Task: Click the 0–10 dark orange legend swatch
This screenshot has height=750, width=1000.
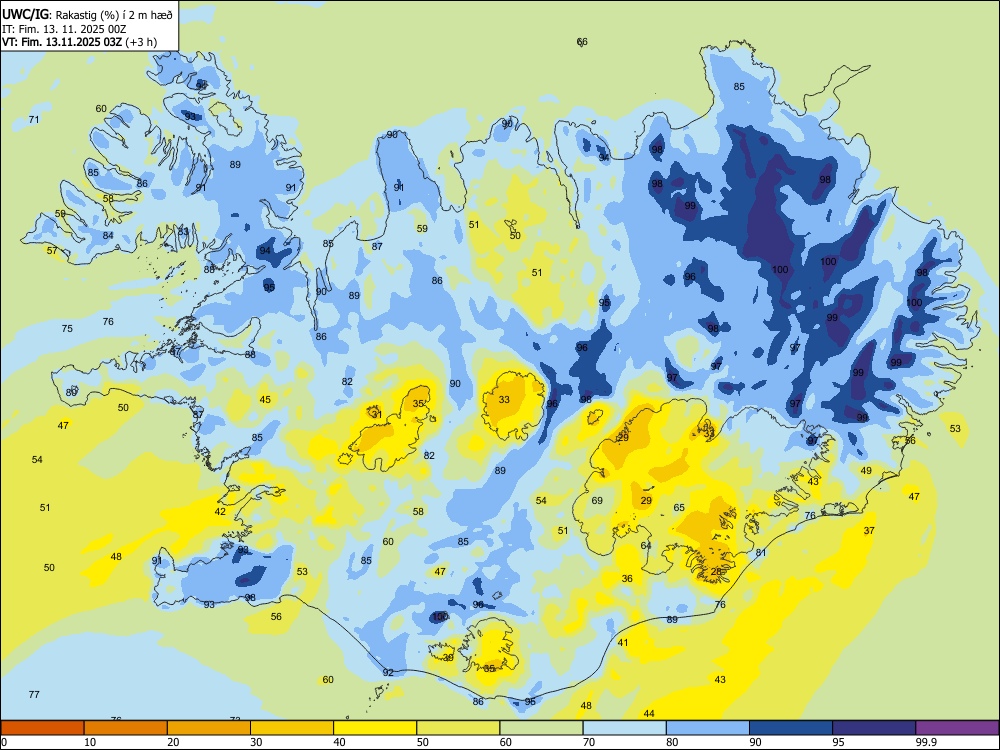Action: tap(42, 728)
